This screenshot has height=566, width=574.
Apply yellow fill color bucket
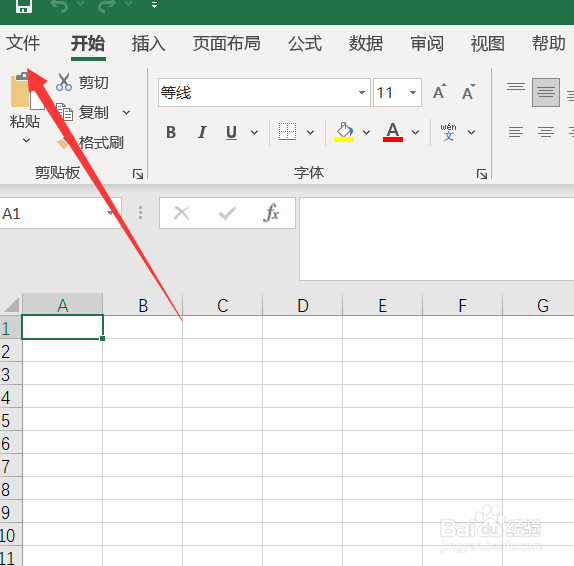(344, 131)
